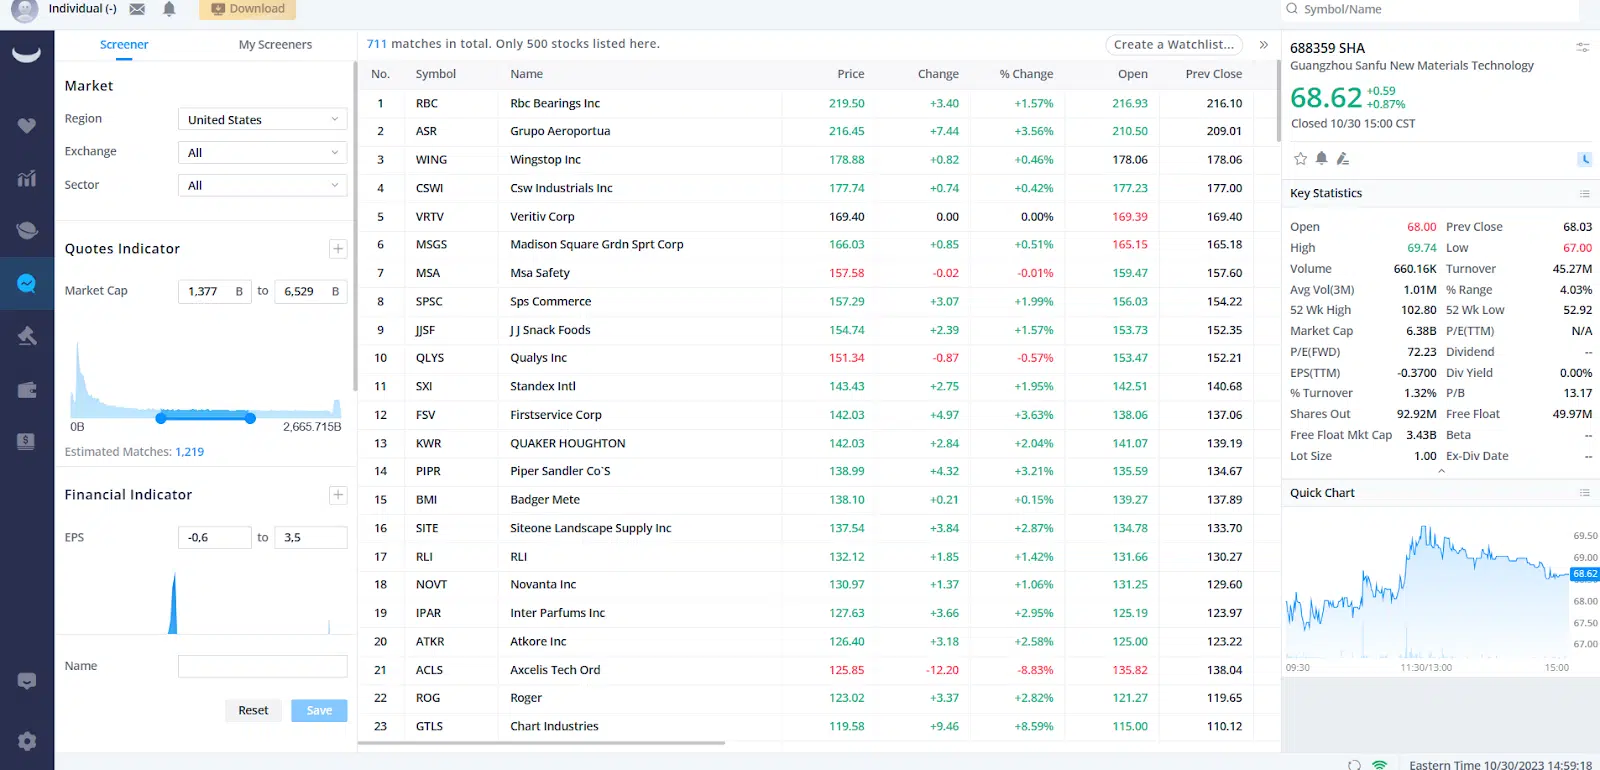Add a Financial Indicator with plus icon
This screenshot has width=1600, height=770.
coord(338,495)
